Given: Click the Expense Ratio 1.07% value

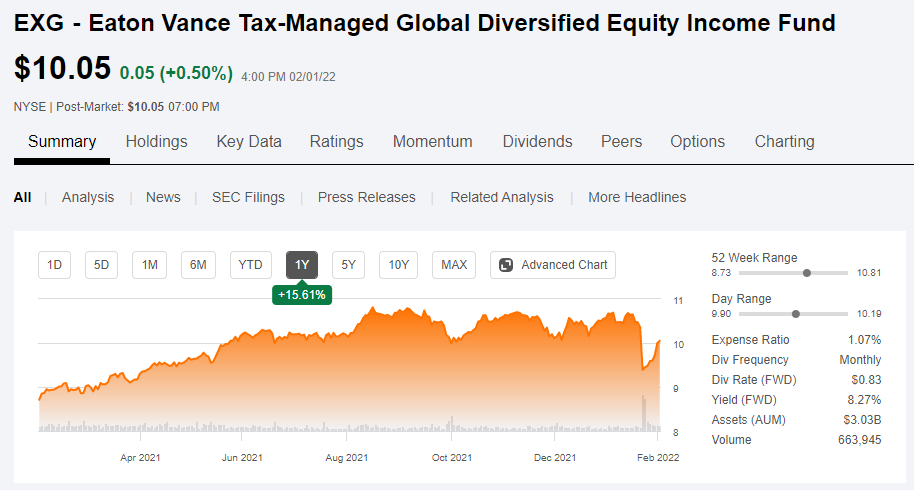Looking at the screenshot, I should pos(864,340).
